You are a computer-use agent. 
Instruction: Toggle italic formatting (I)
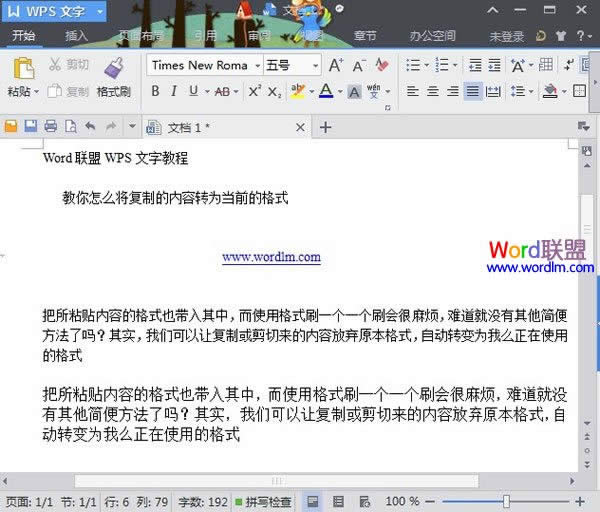pyautogui.click(x=174, y=91)
